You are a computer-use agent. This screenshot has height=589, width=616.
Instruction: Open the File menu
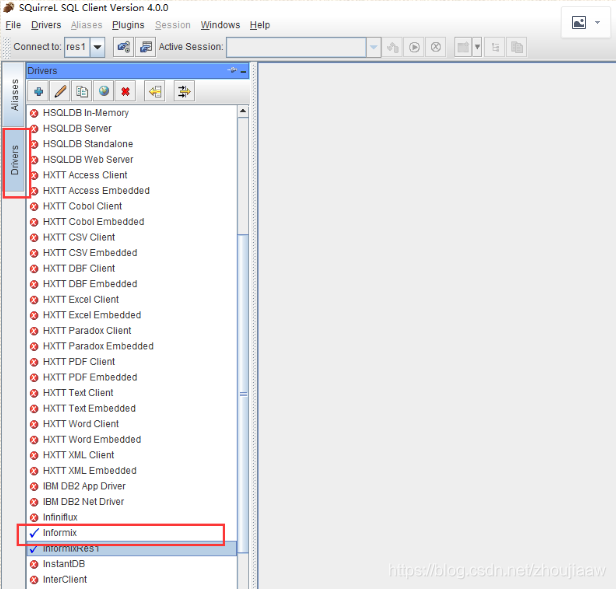[x=13, y=25]
